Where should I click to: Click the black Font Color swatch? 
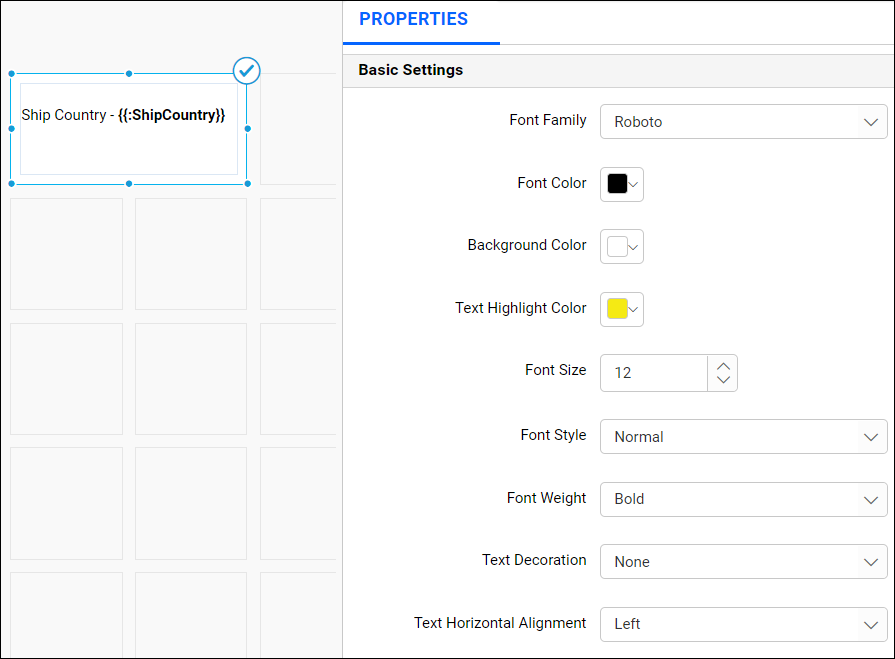click(617, 184)
